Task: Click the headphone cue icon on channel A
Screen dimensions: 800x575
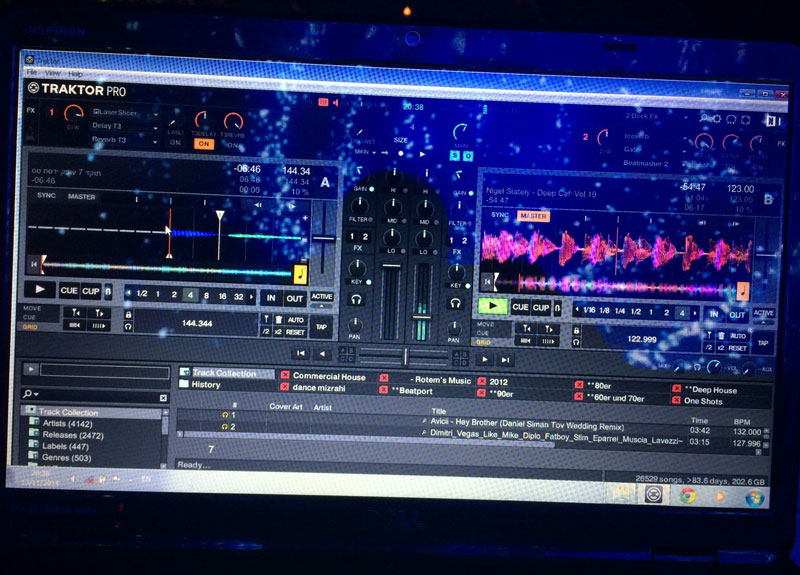Action: click(x=356, y=299)
